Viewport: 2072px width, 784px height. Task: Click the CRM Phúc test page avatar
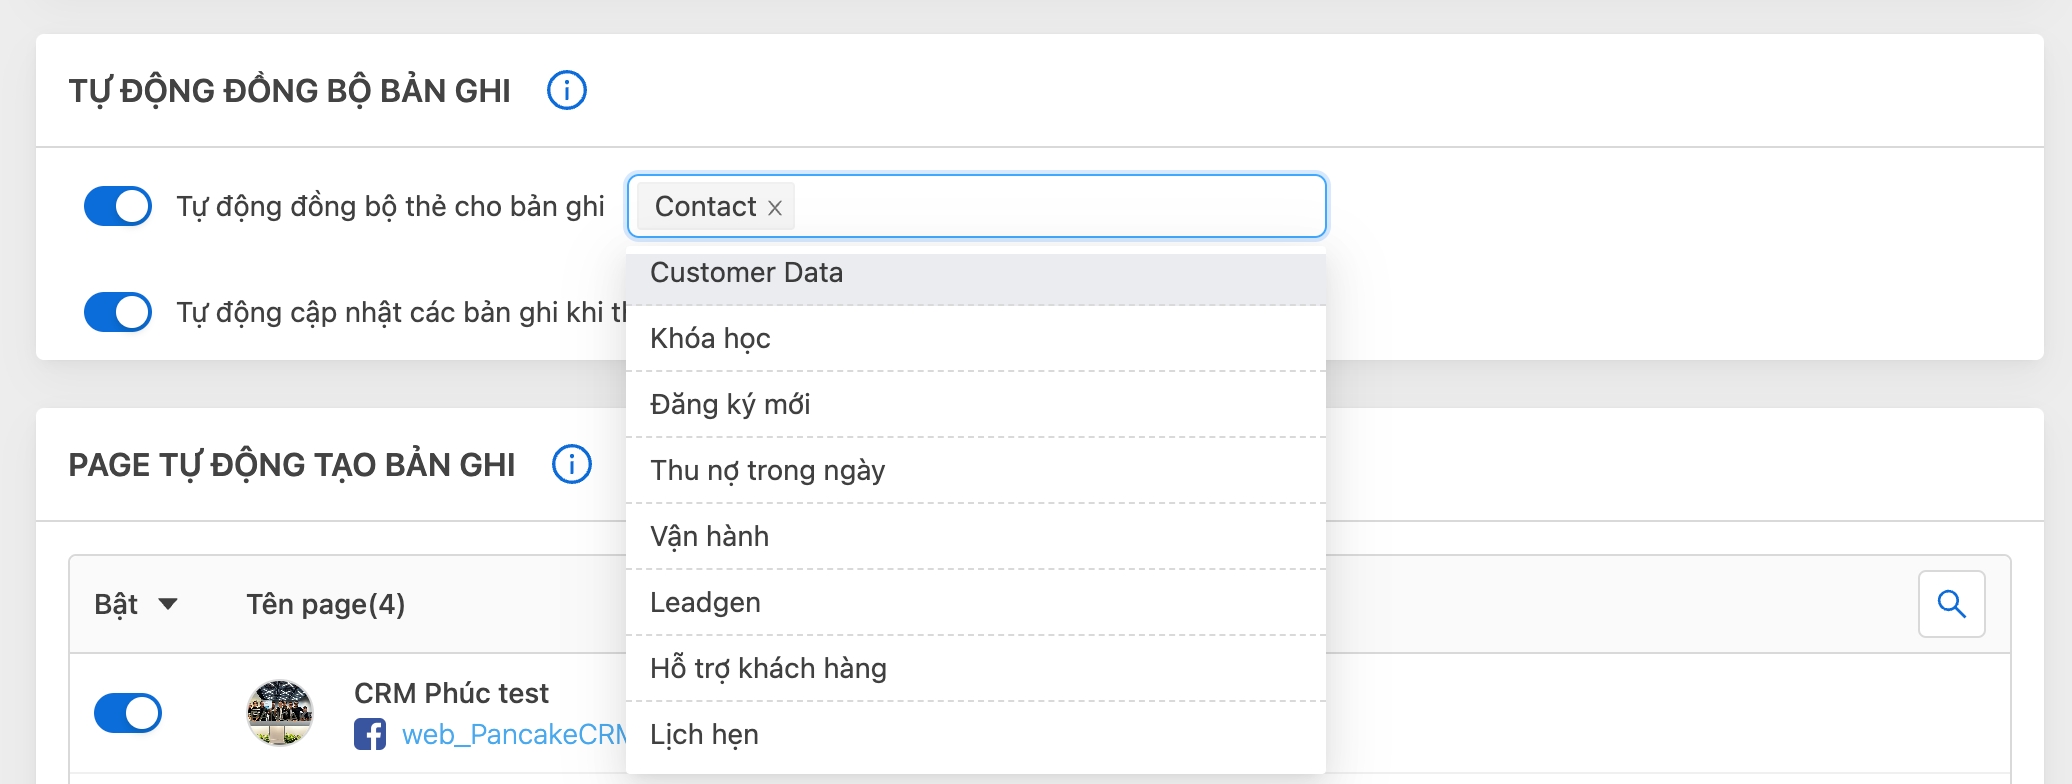pyautogui.click(x=280, y=713)
